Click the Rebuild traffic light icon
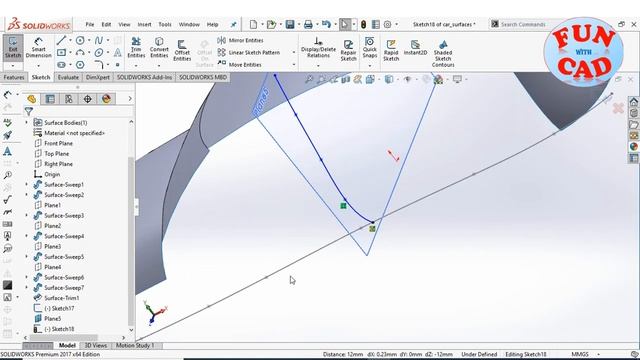This screenshot has width=640, height=360. (363, 24)
